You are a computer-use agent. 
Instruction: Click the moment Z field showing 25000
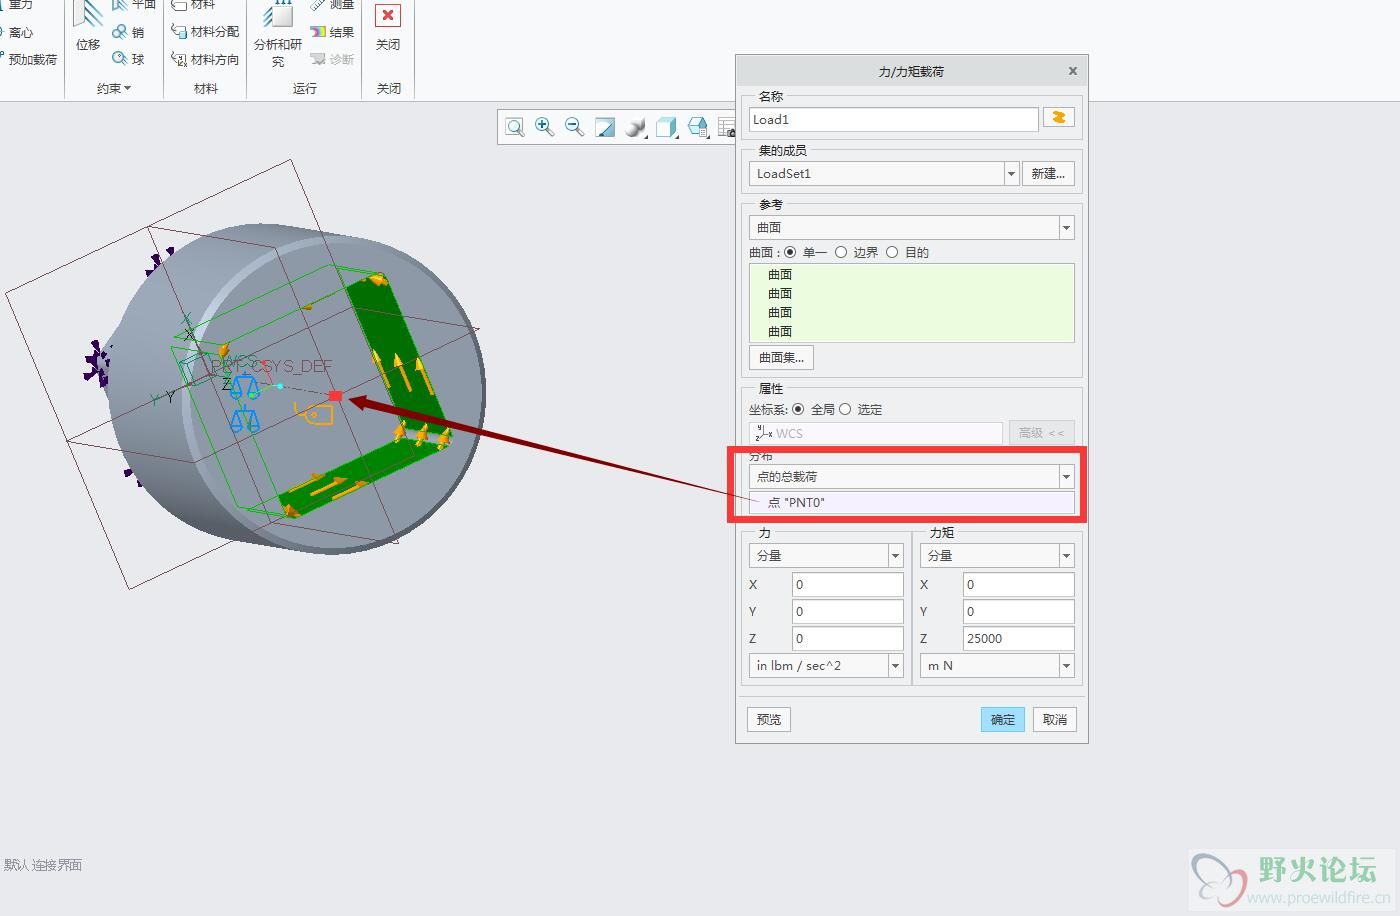pos(1019,638)
